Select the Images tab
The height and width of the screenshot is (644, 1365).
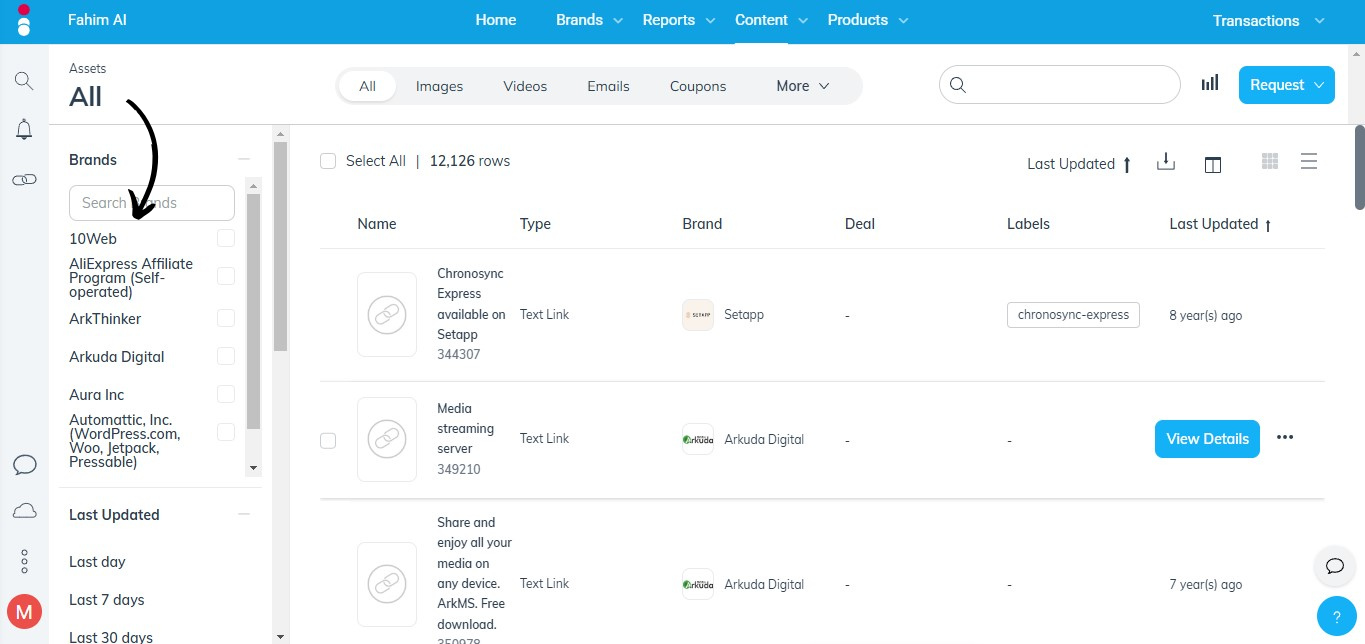coord(440,86)
